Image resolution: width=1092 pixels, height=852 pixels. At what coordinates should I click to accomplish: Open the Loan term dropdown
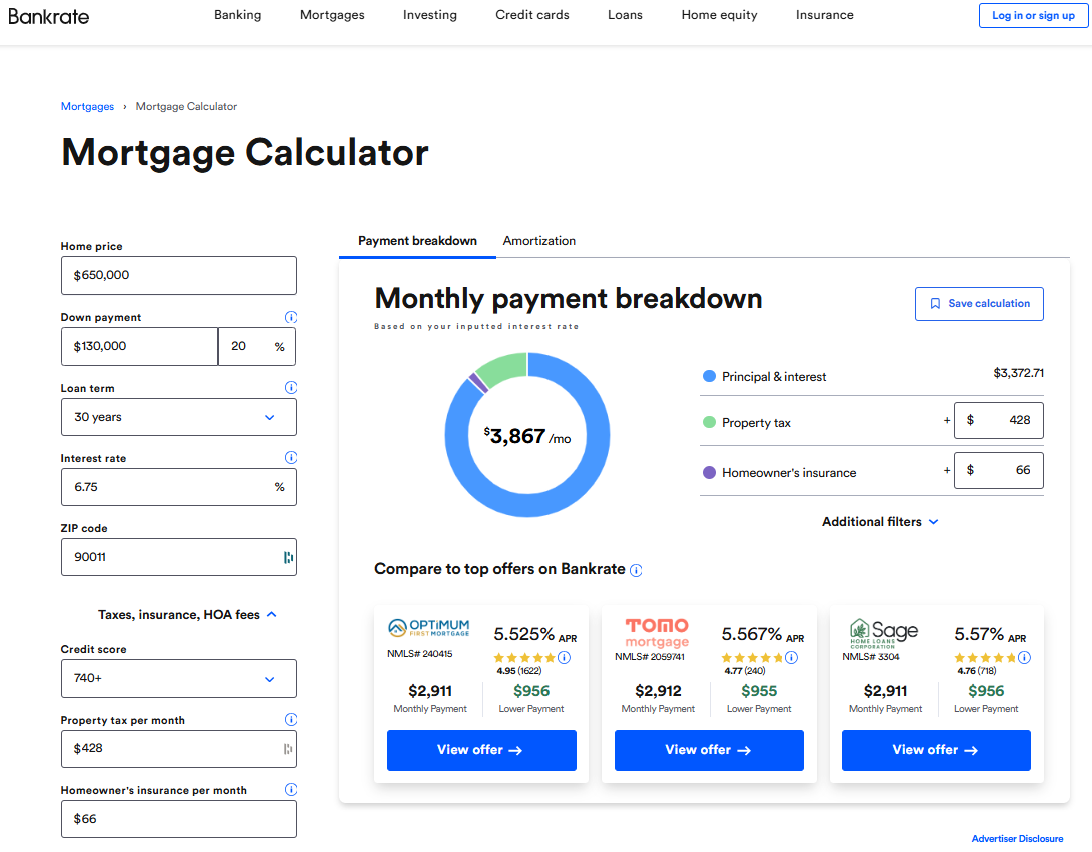pos(179,417)
